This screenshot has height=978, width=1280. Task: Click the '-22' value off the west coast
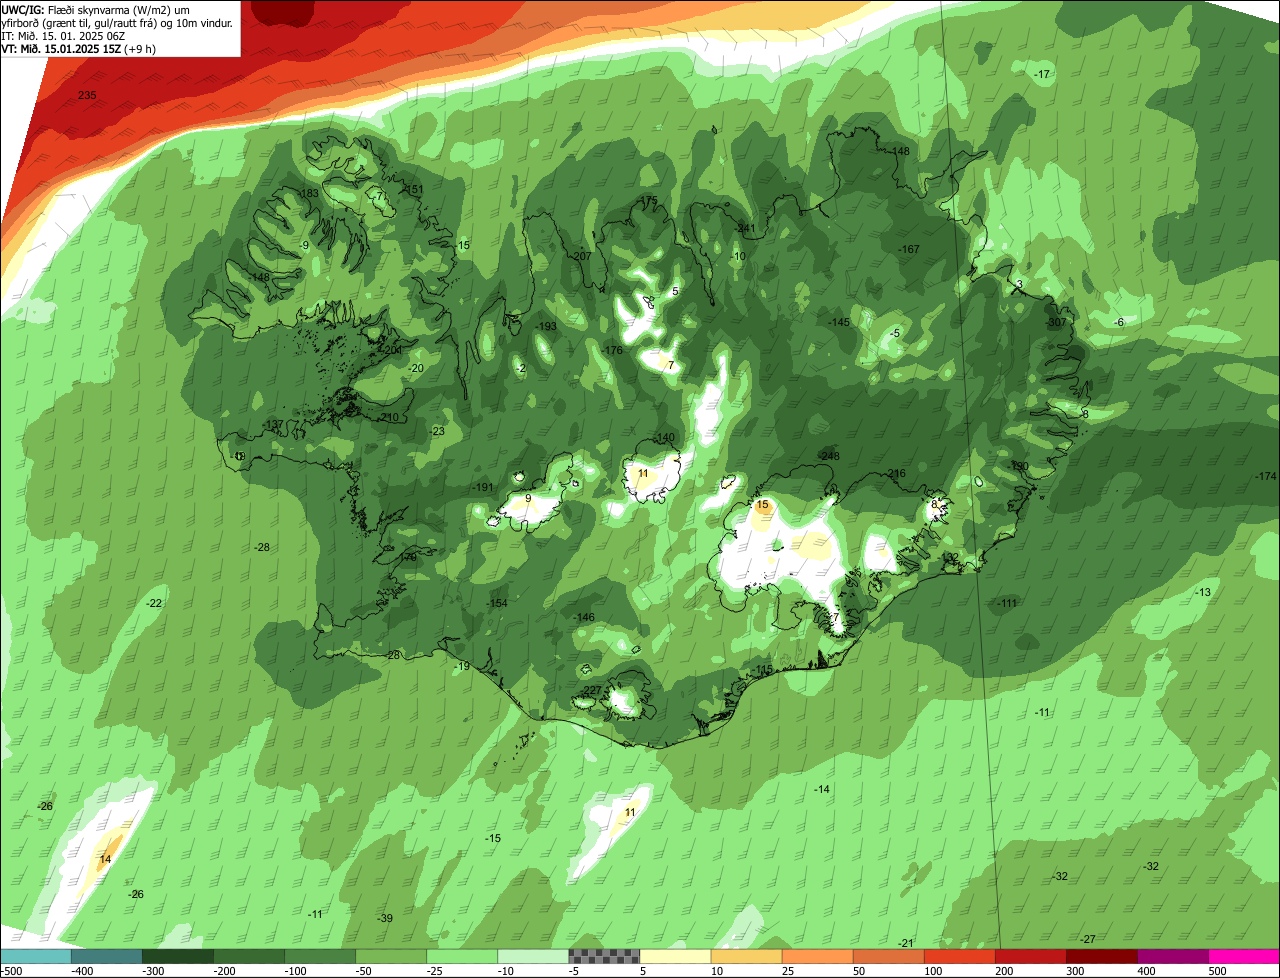153,604
